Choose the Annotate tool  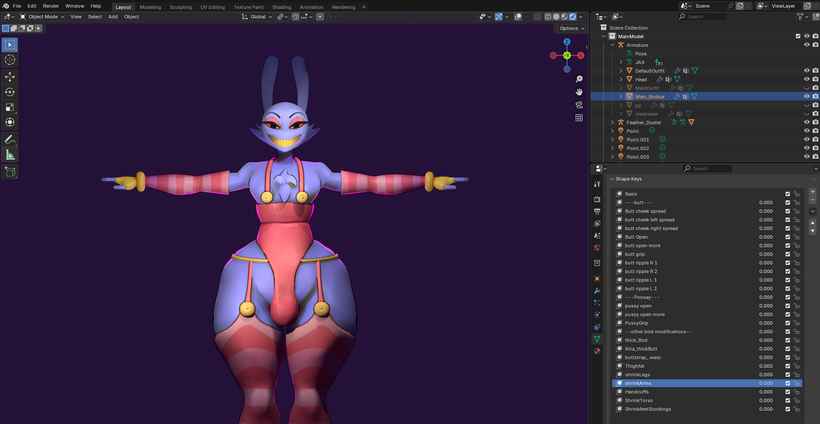click(10, 139)
